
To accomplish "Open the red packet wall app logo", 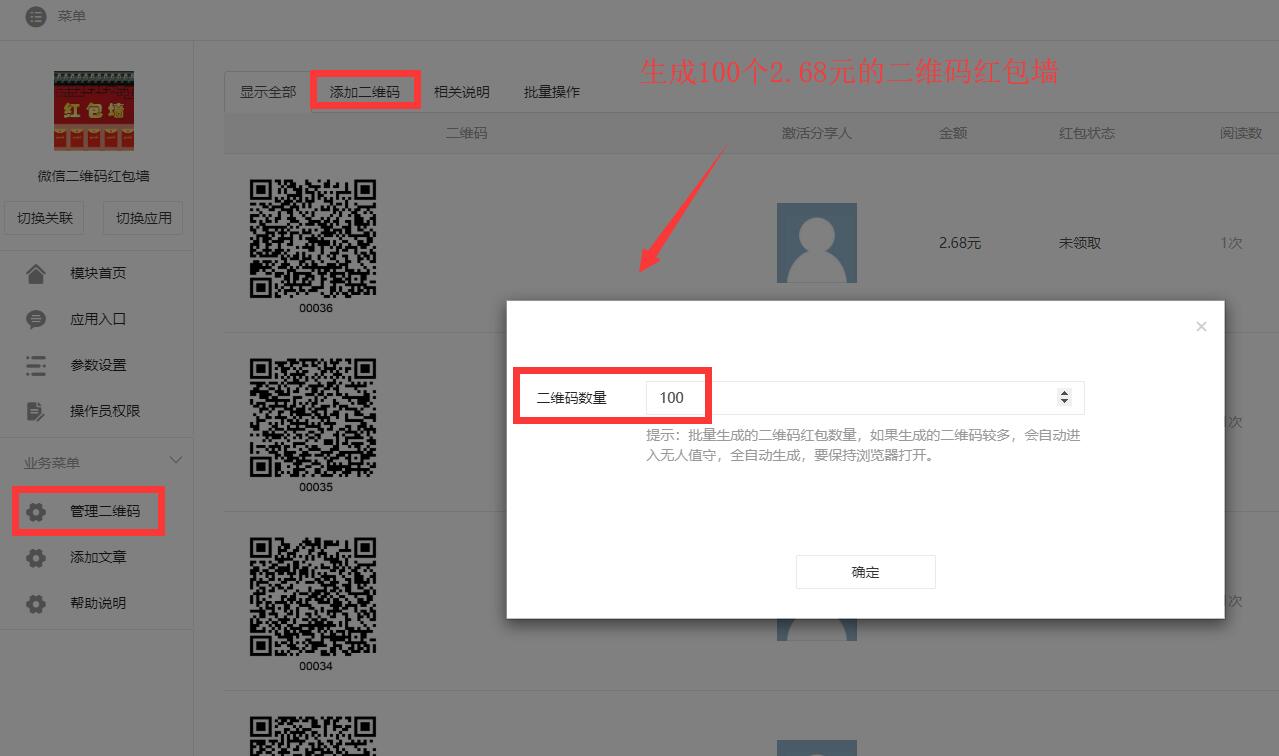I will 94,111.
